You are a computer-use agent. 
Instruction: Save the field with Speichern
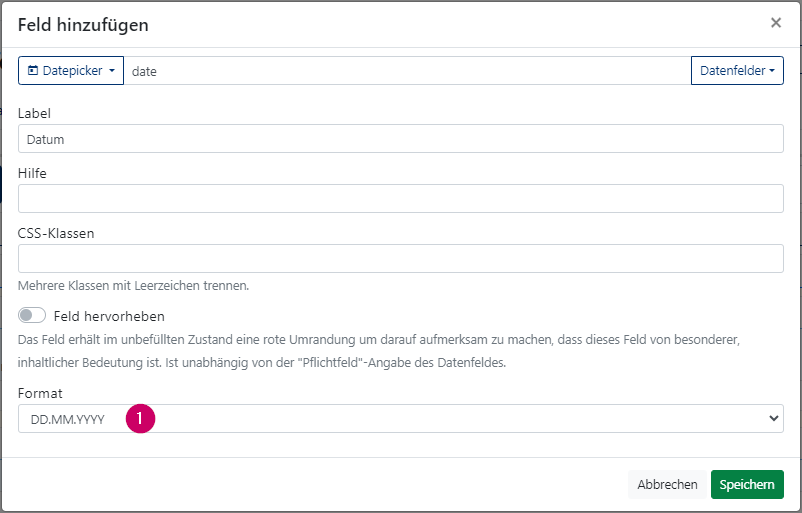747,484
